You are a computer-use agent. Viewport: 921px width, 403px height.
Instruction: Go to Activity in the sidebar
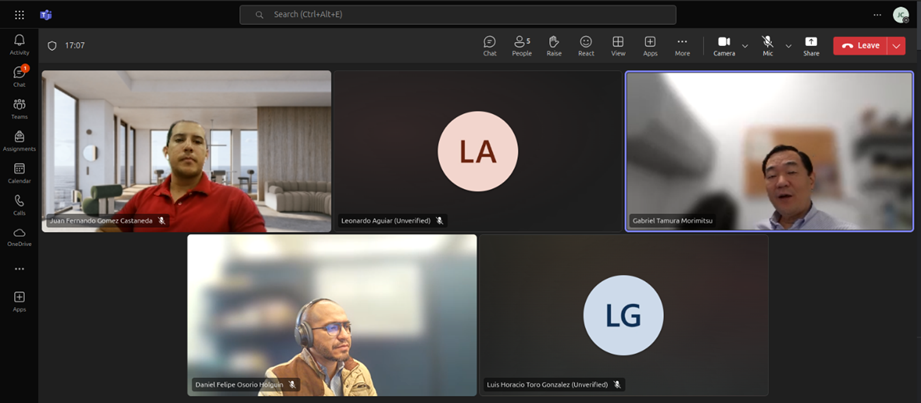click(19, 44)
